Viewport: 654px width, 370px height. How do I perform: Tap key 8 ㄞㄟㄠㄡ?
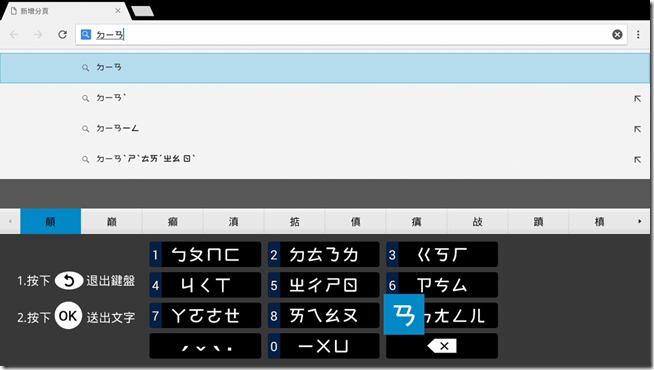(x=324, y=315)
